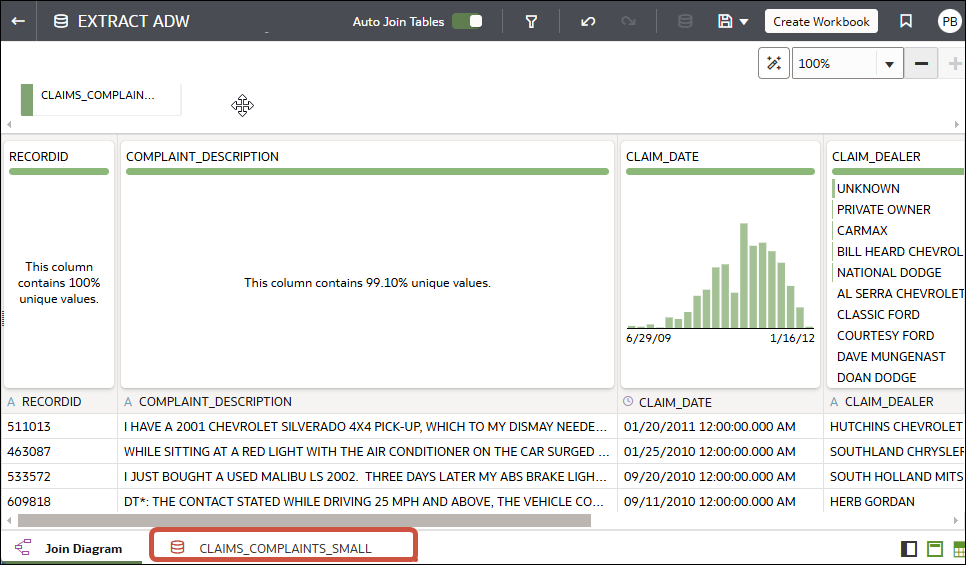Screen dimensions: 966x565
Task: Open the PB user profile menu
Action: pyautogui.click(x=949, y=21)
